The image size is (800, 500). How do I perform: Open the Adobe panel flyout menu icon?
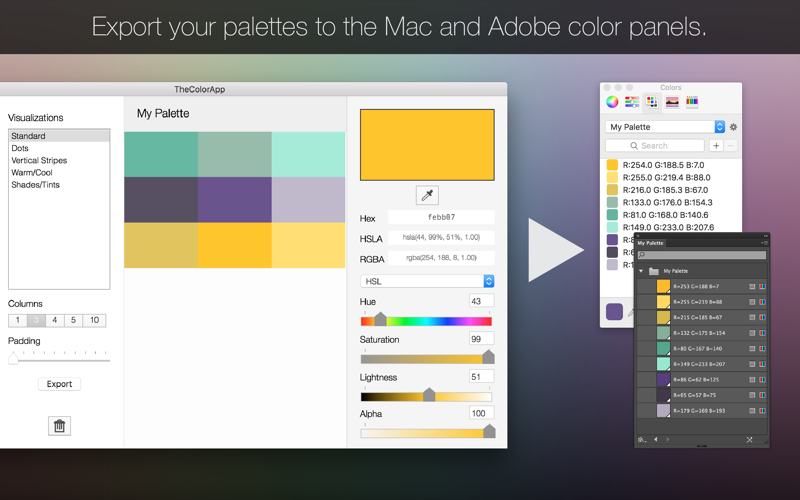click(x=765, y=243)
